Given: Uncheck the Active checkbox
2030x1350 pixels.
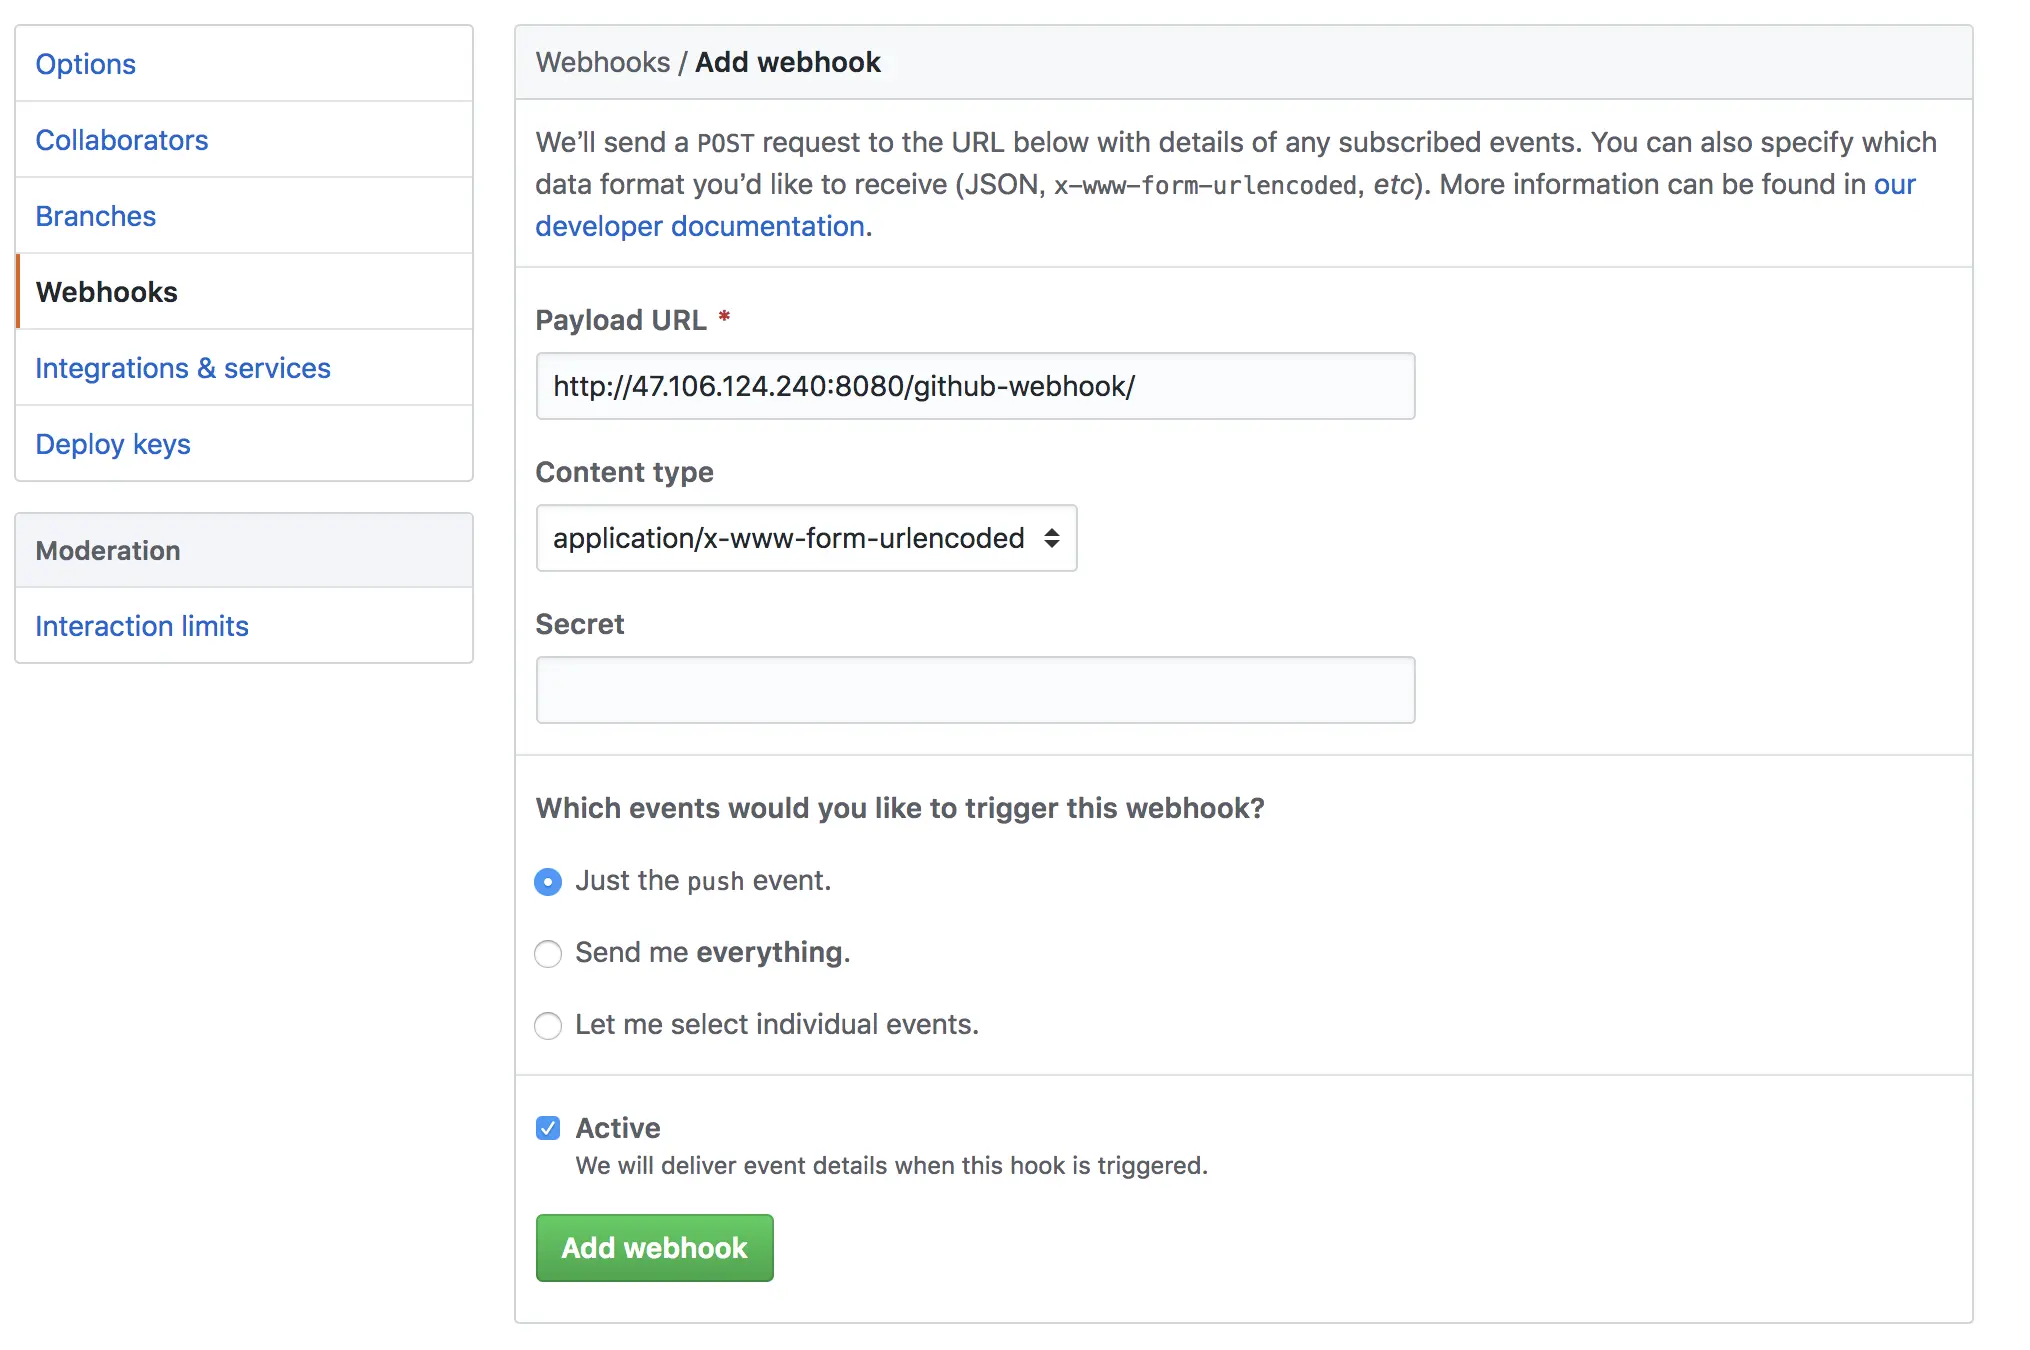Looking at the screenshot, I should point(548,1128).
